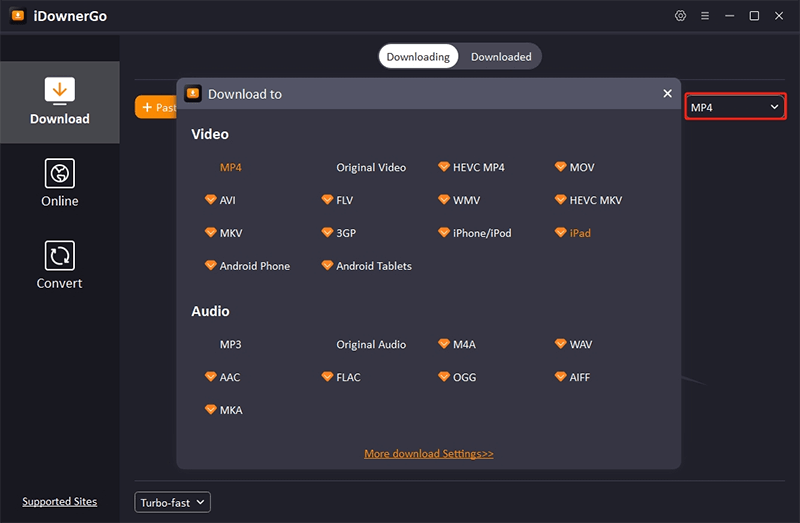This screenshot has width=800, height=523.
Task: Open the hamburger menu in title bar
Action: [x=705, y=16]
